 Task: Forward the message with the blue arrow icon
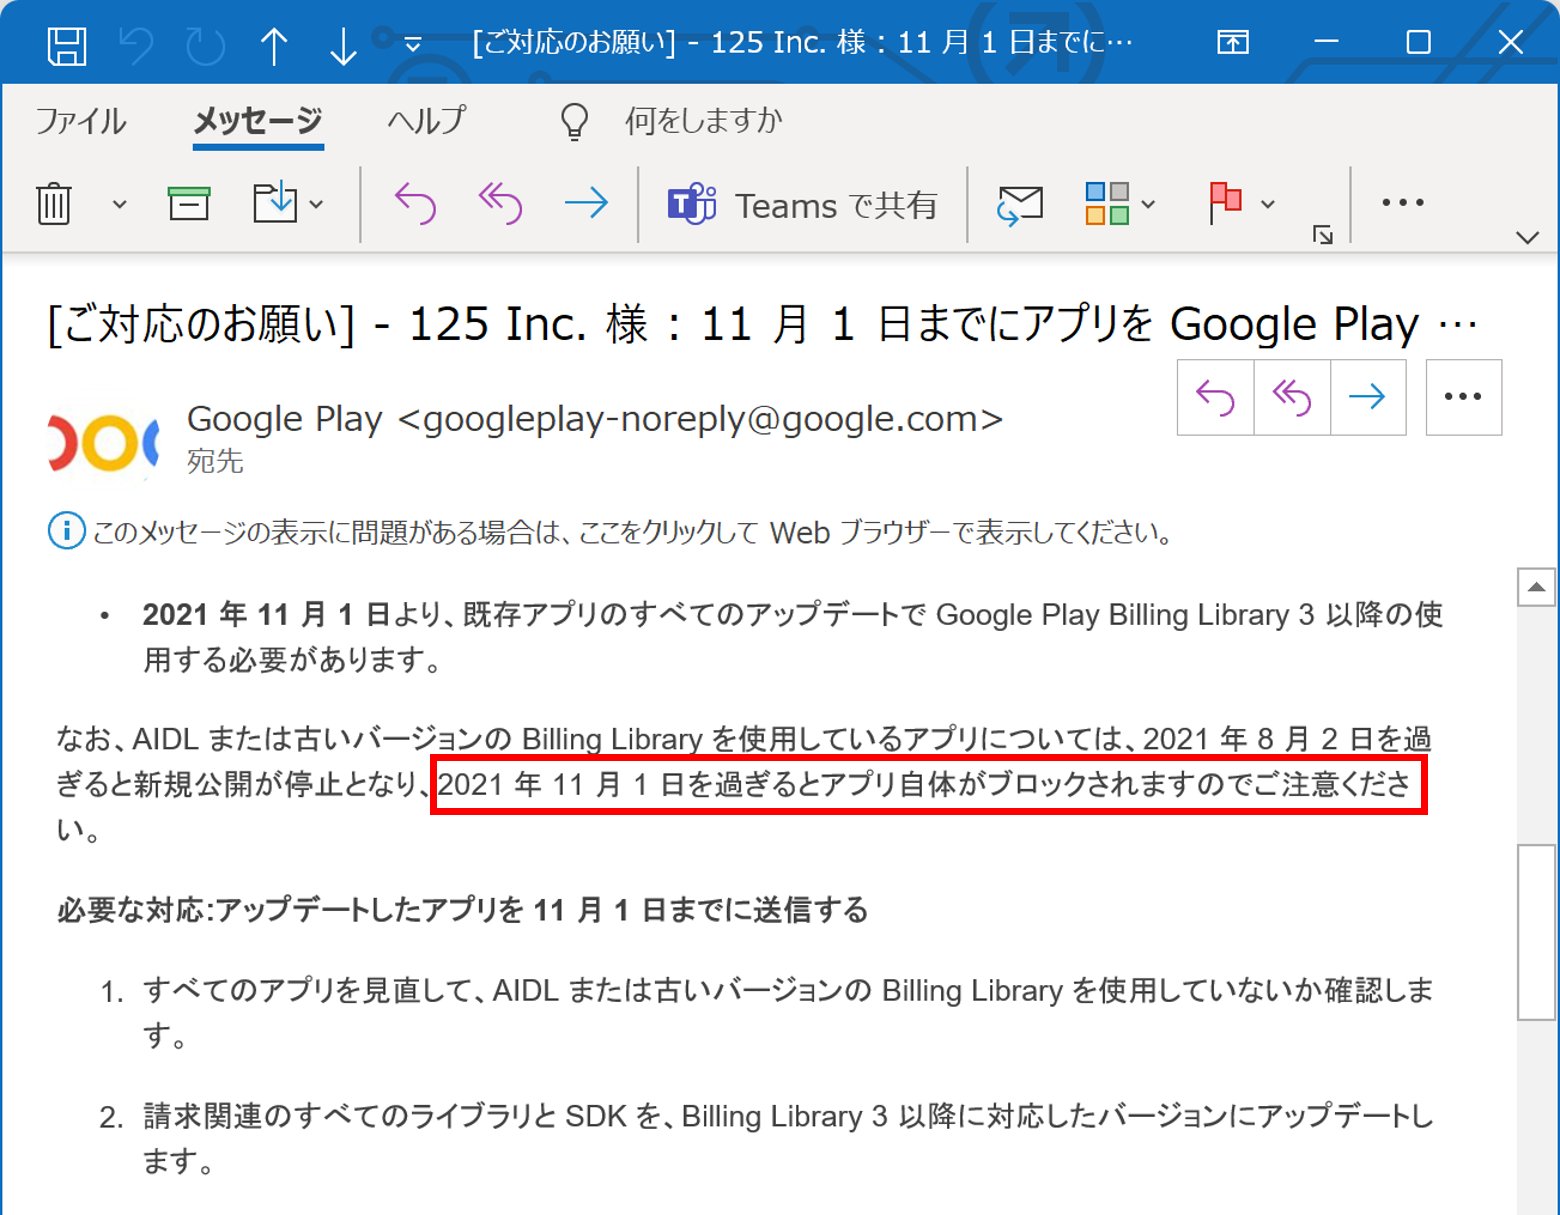coord(588,203)
